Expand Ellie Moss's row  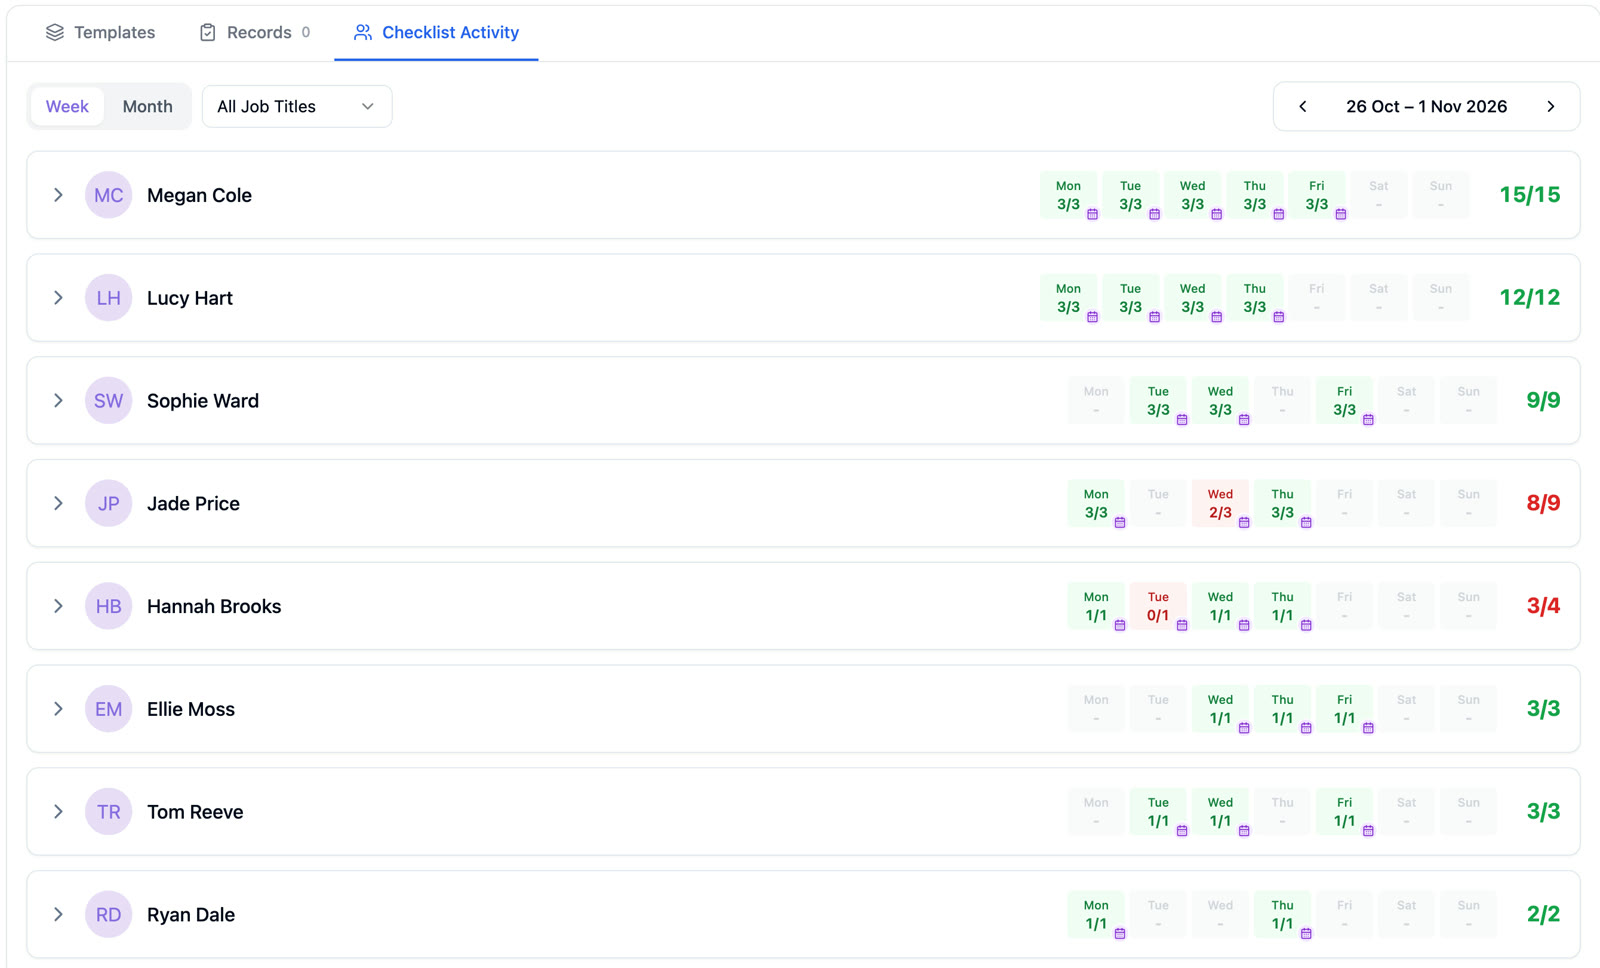(x=58, y=709)
